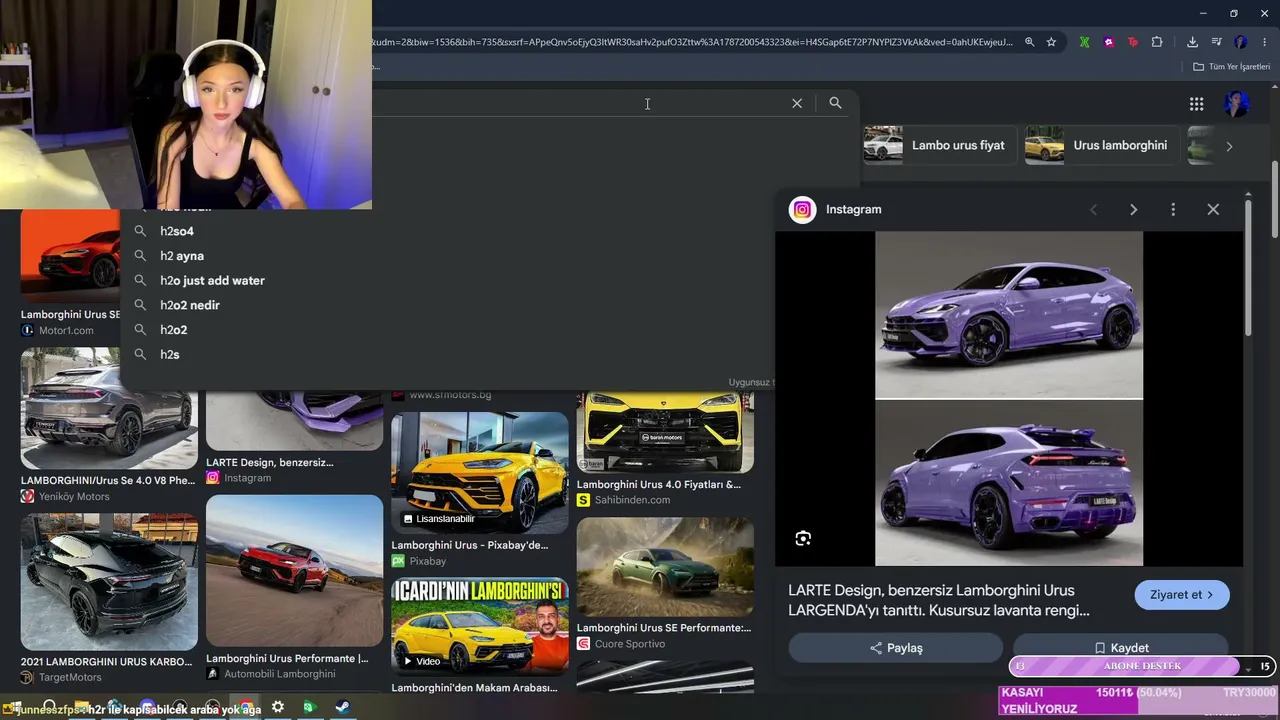The image size is (1280, 720).
Task: Click the magnifier search button in search box
Action: coord(835,103)
